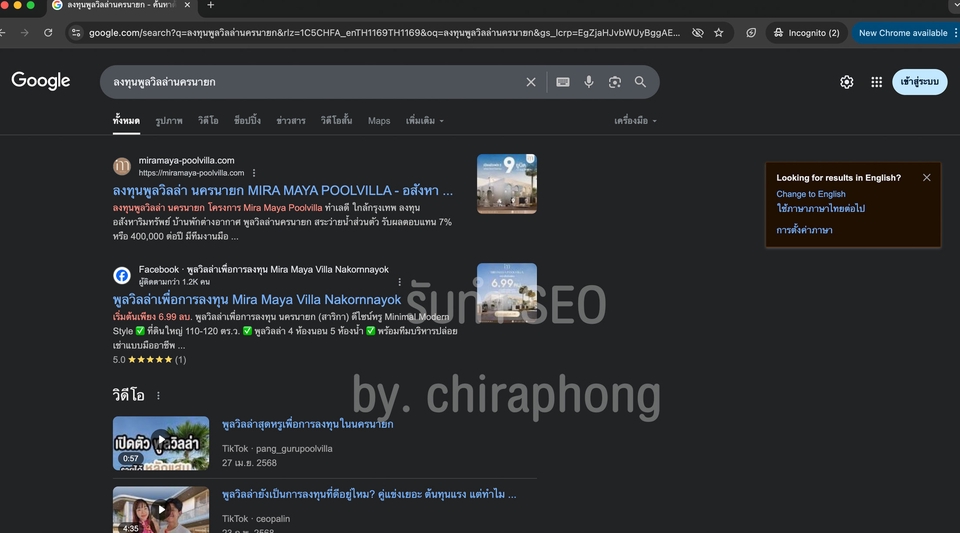Switch to the Maps tab
This screenshot has height=533, width=960.
379,121
